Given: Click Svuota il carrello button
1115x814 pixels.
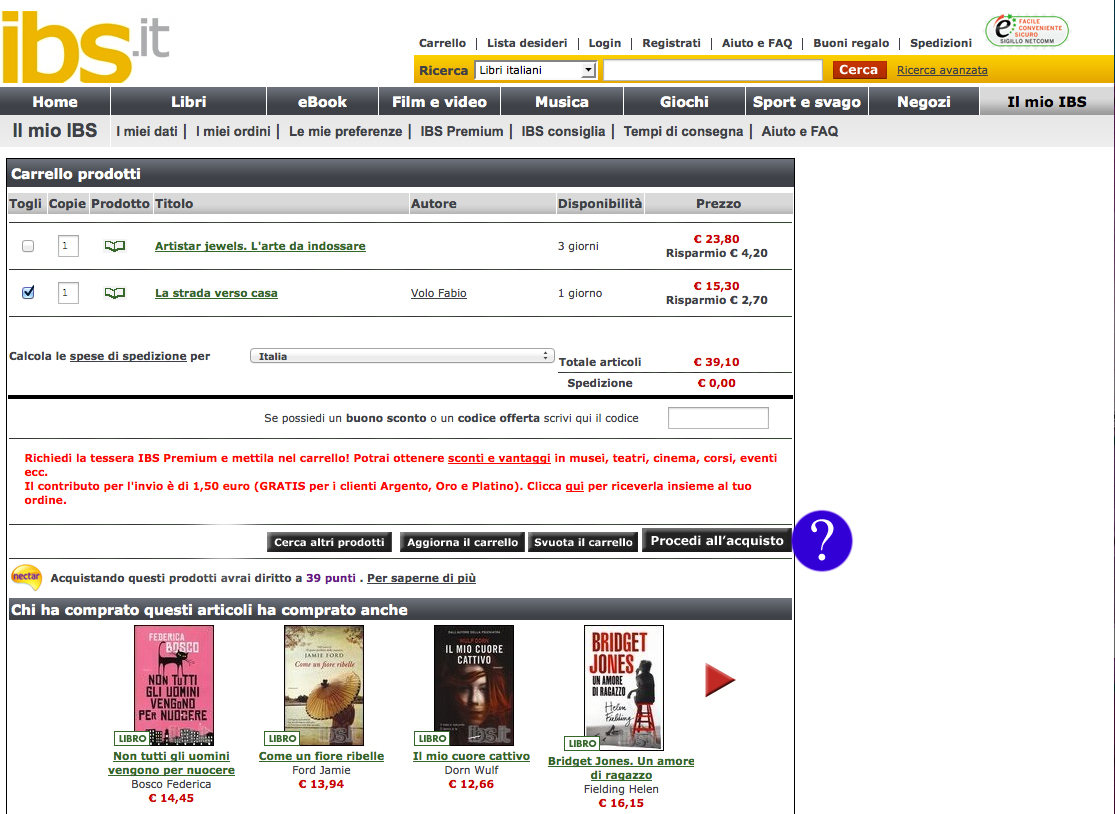Looking at the screenshot, I should coord(583,542).
